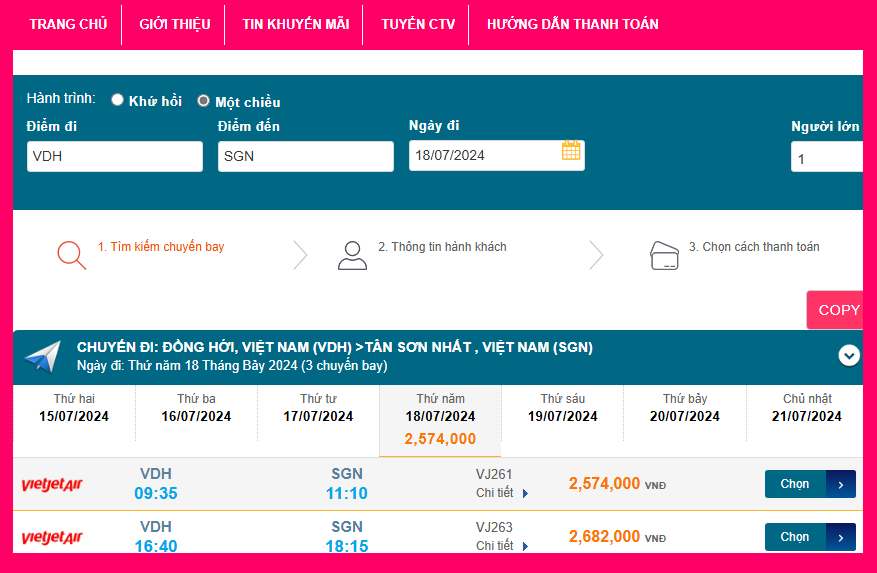Switch to the 19/07/2024 date tab
The height and width of the screenshot is (573, 877).
click(562, 408)
